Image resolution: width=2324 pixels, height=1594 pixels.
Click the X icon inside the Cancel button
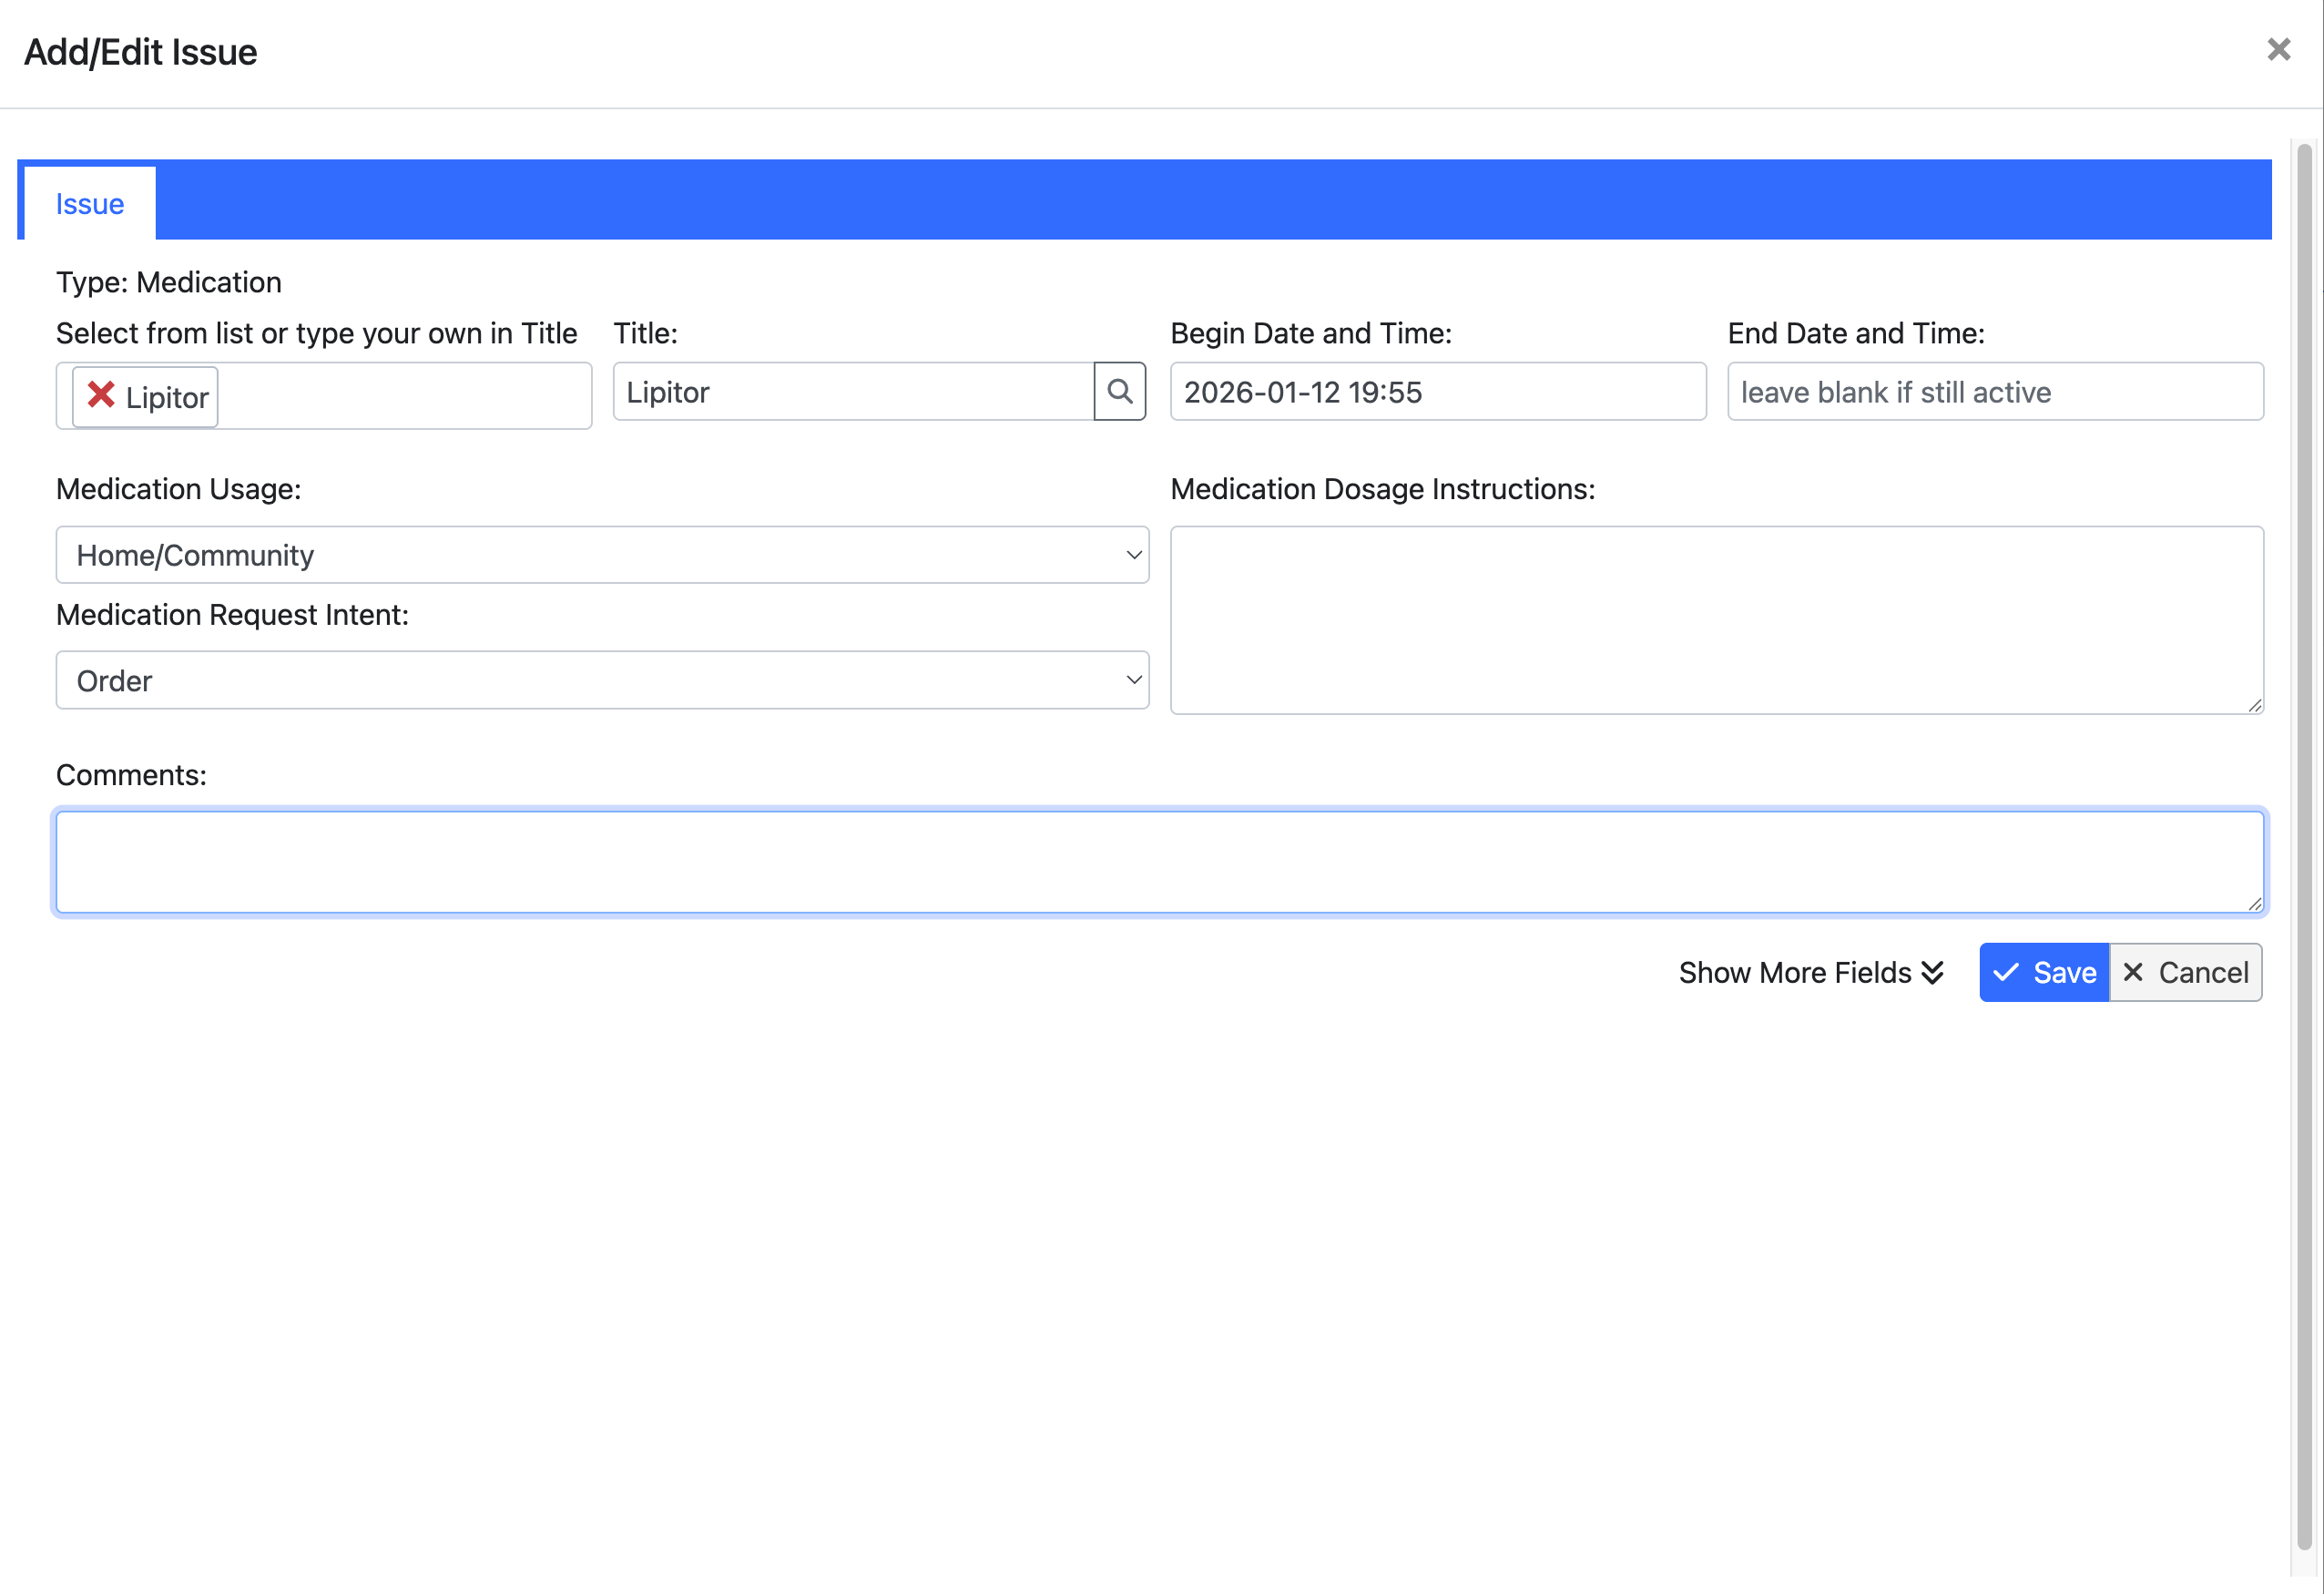pyautogui.click(x=2133, y=972)
